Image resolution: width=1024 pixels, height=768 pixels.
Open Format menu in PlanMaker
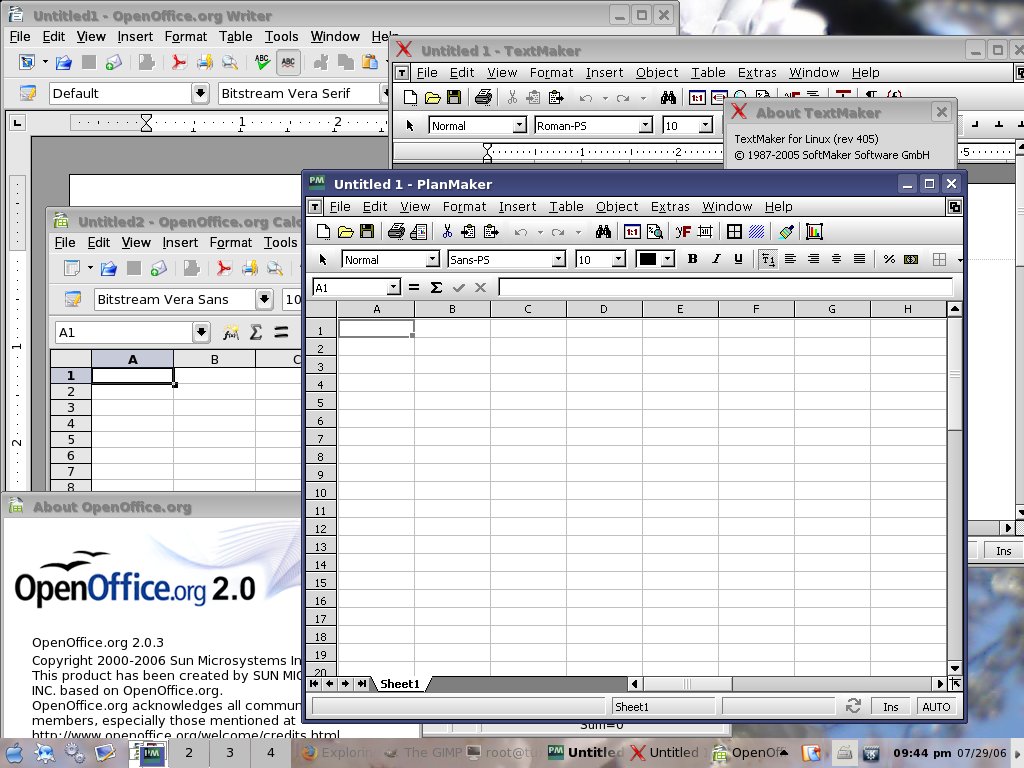(464, 206)
